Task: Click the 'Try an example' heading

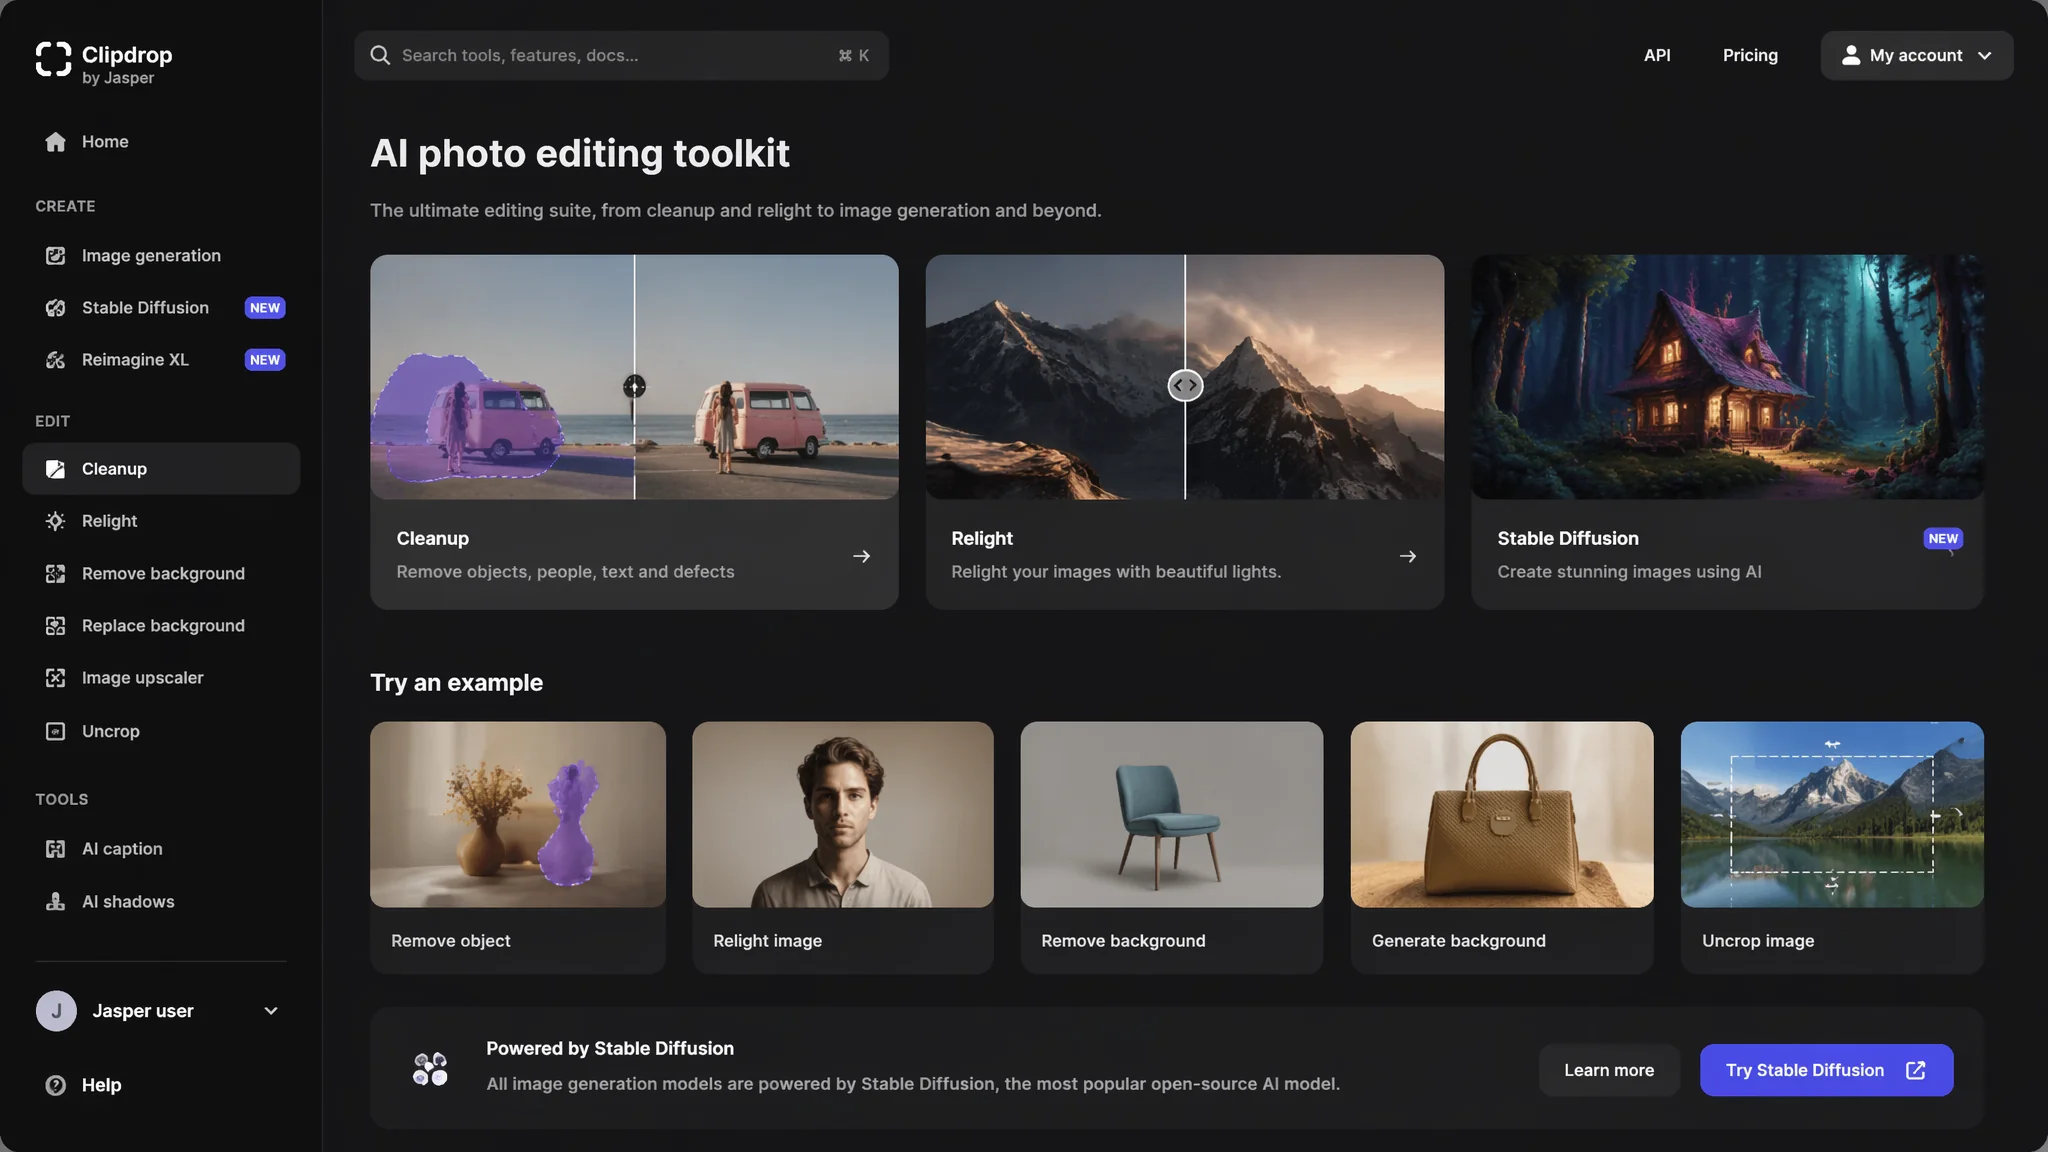Action: click(457, 683)
